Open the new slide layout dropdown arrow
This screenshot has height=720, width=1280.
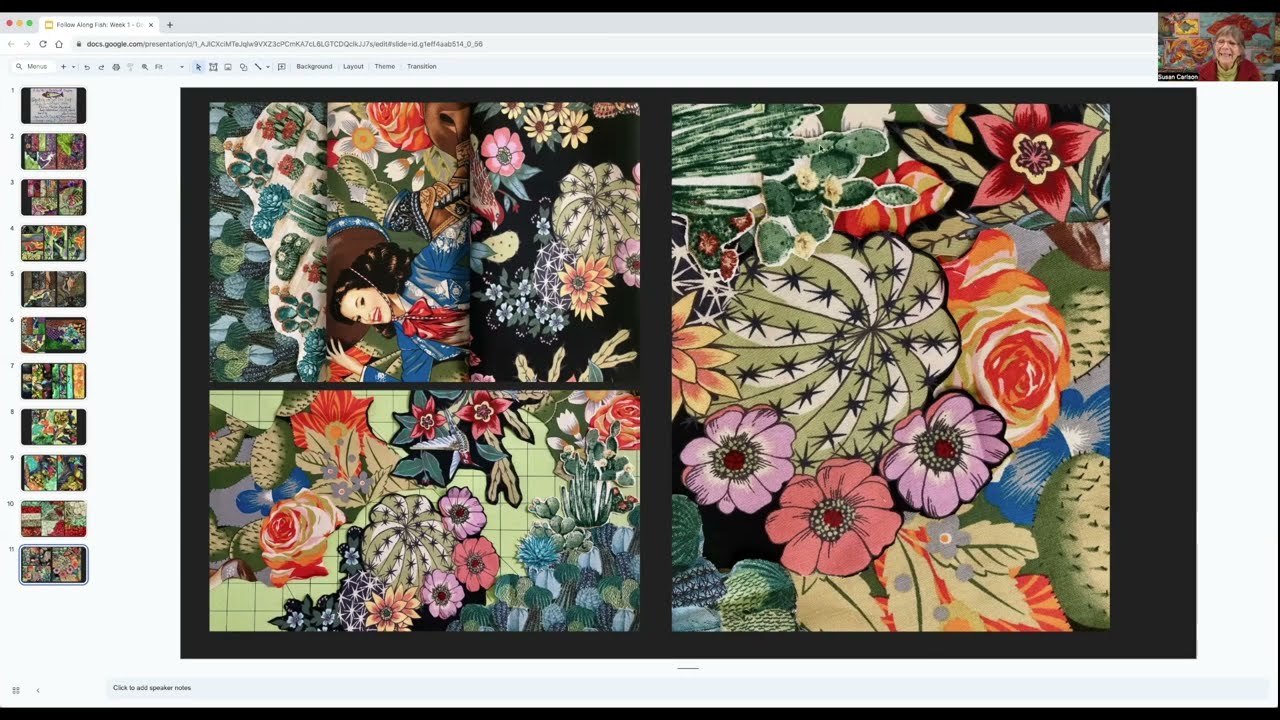pos(73,67)
